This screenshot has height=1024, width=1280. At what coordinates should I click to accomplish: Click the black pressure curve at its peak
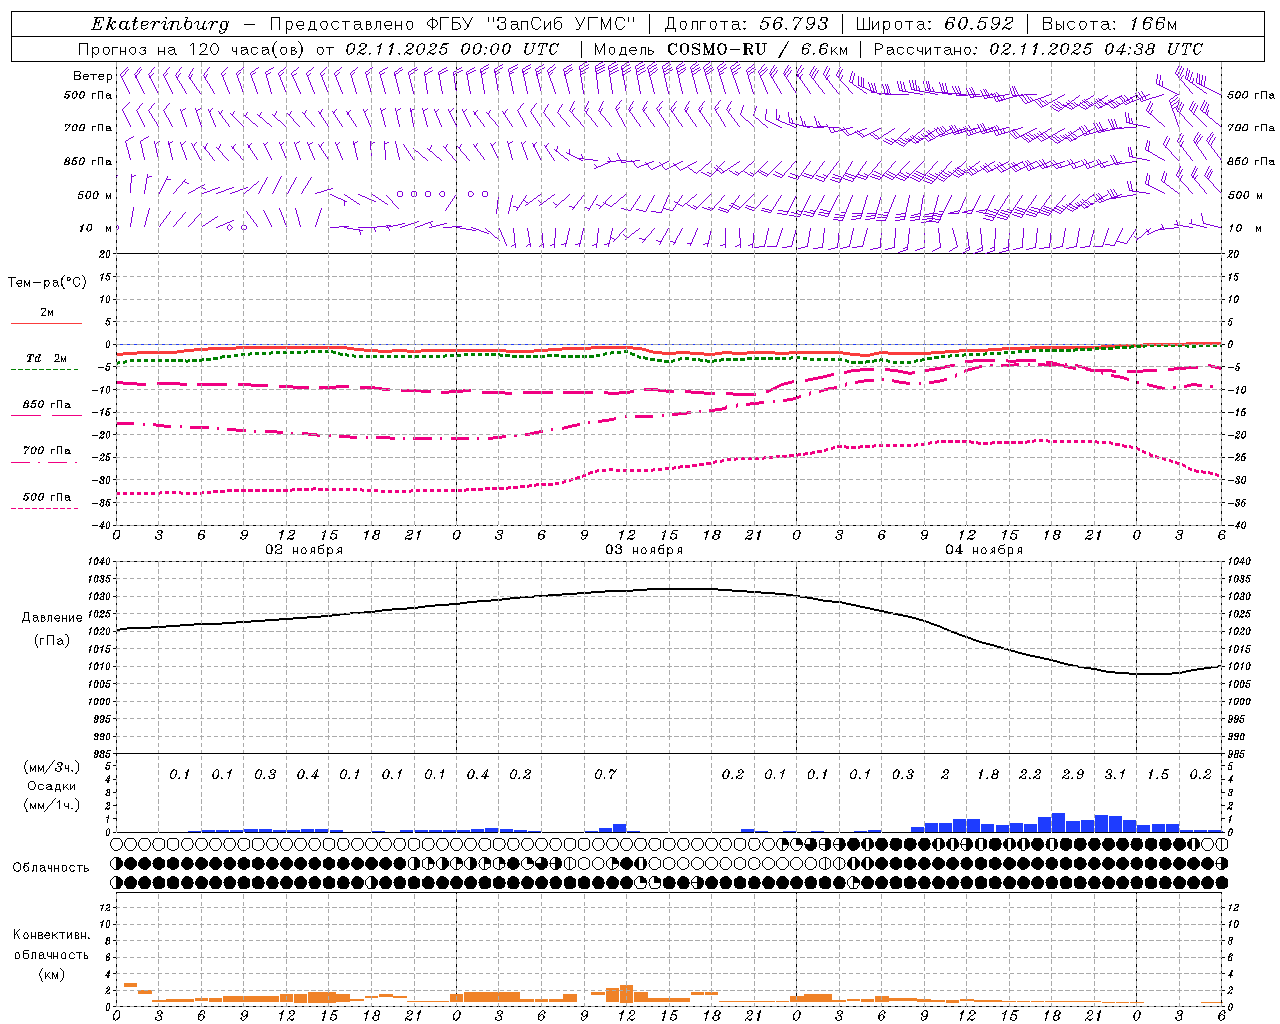tap(690, 589)
